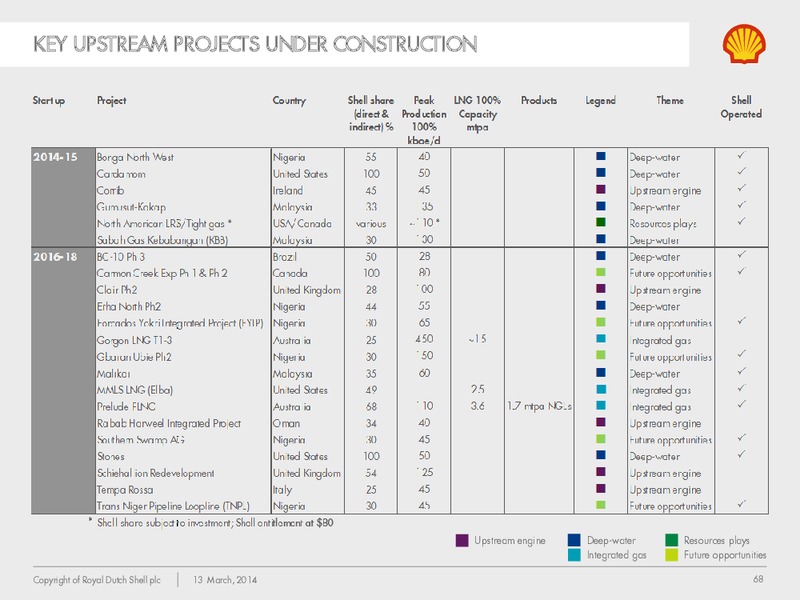Image resolution: width=800 pixels, height=600 pixels.
Task: Click the green legend square in North American LRS row
Action: [x=601, y=222]
